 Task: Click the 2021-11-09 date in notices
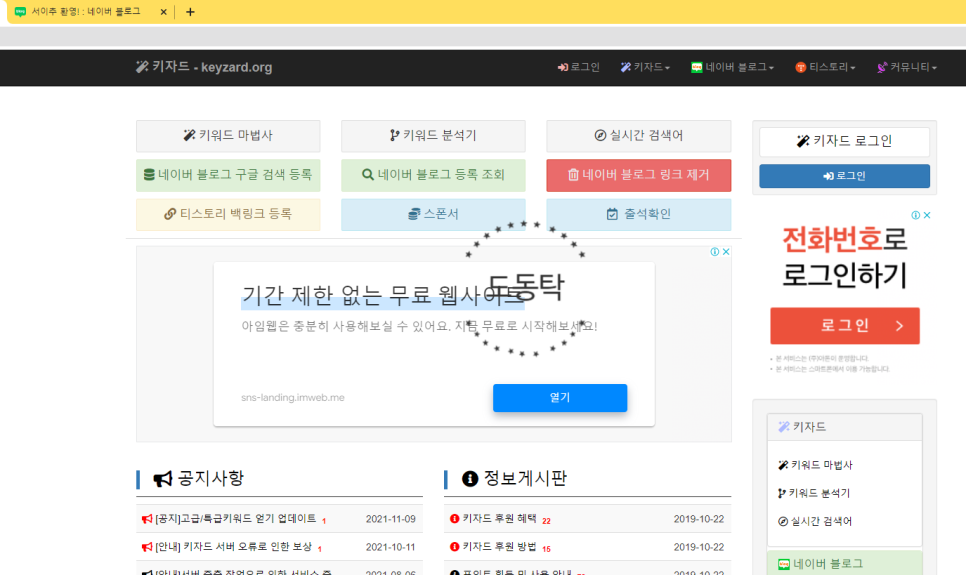pyautogui.click(x=391, y=519)
